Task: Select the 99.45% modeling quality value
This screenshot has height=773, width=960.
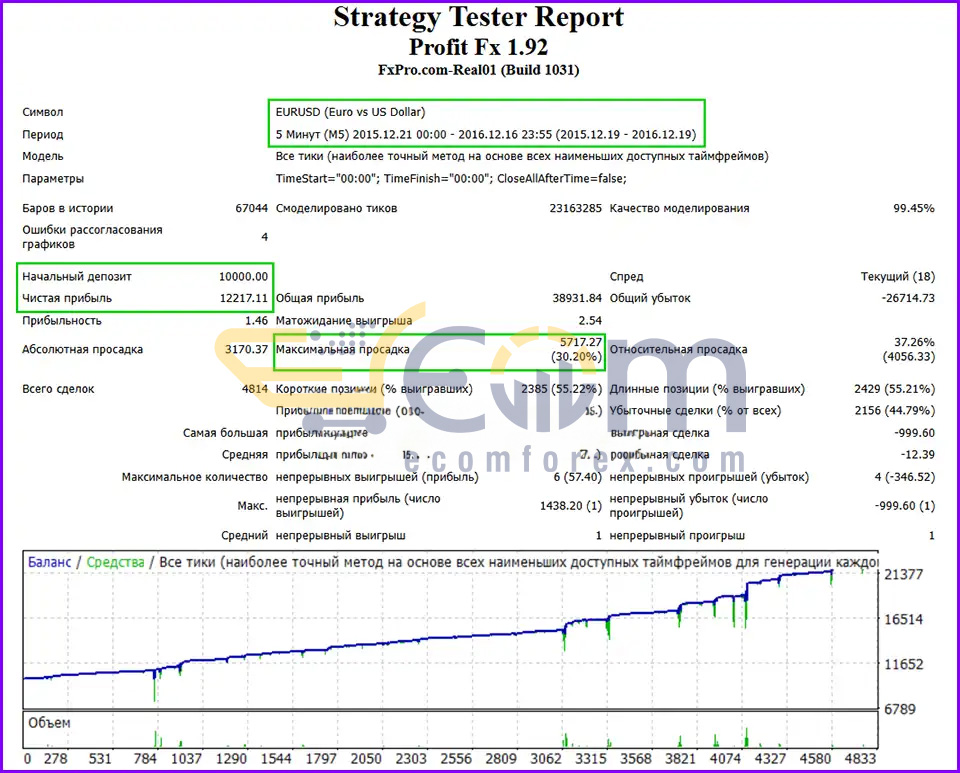Action: [x=913, y=208]
